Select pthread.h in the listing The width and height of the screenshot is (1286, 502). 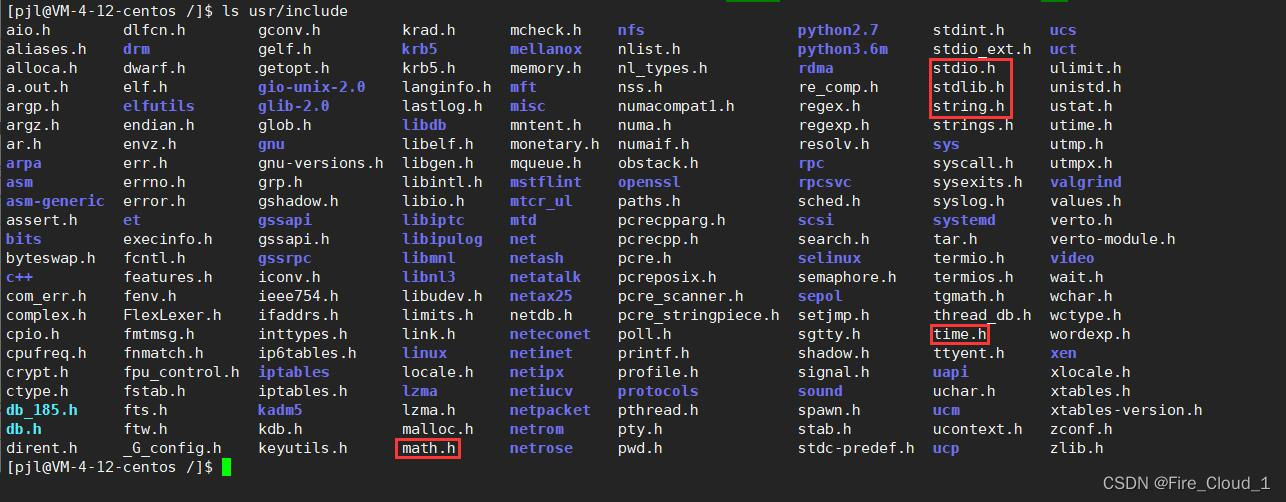[x=658, y=410]
